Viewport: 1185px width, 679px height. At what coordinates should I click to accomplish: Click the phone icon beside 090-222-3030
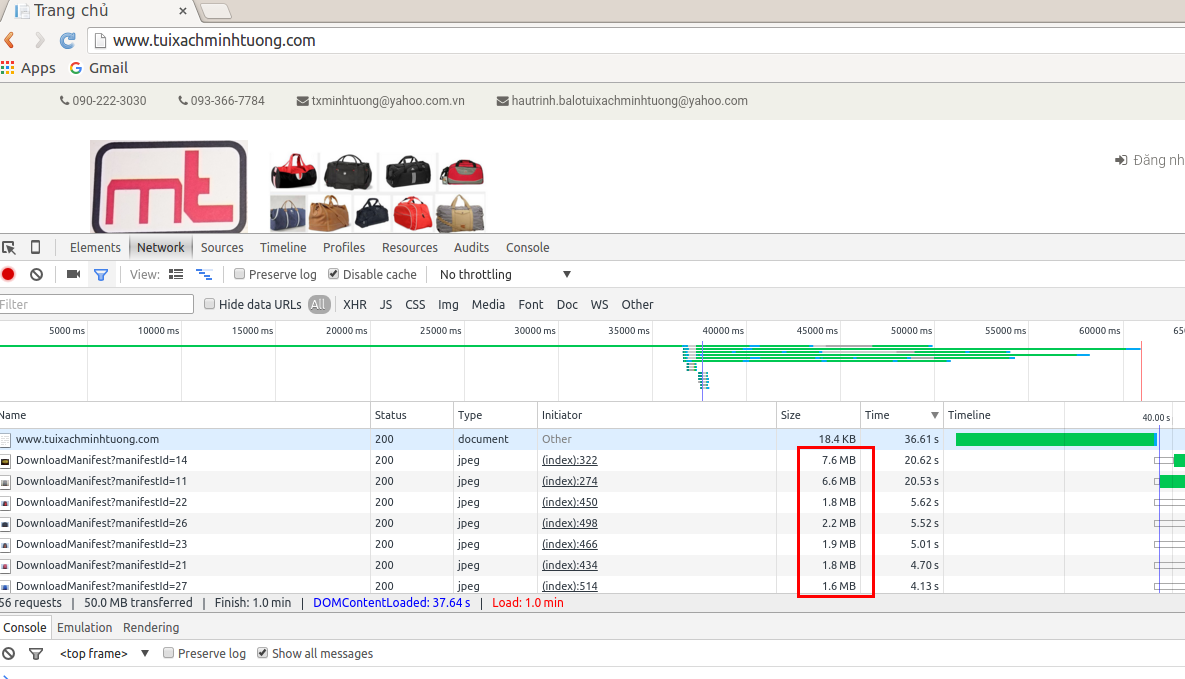(64, 101)
